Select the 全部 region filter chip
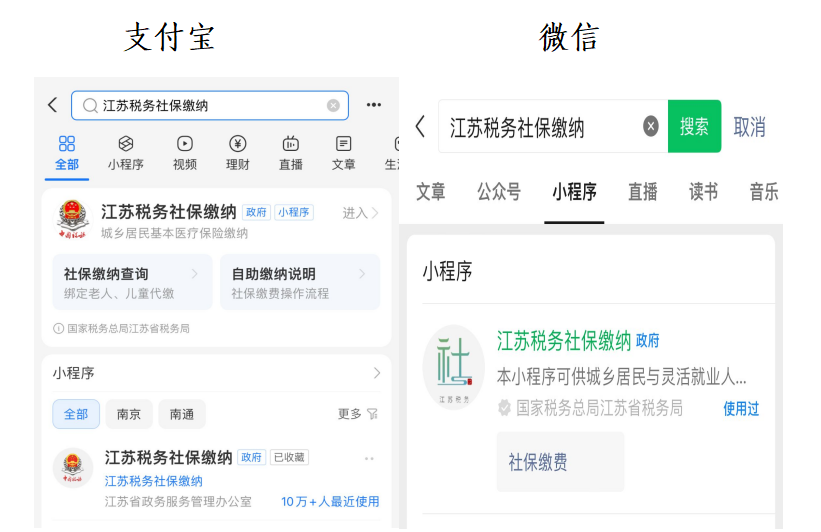Image resolution: width=821 pixels, height=532 pixels. pyautogui.click(x=76, y=414)
